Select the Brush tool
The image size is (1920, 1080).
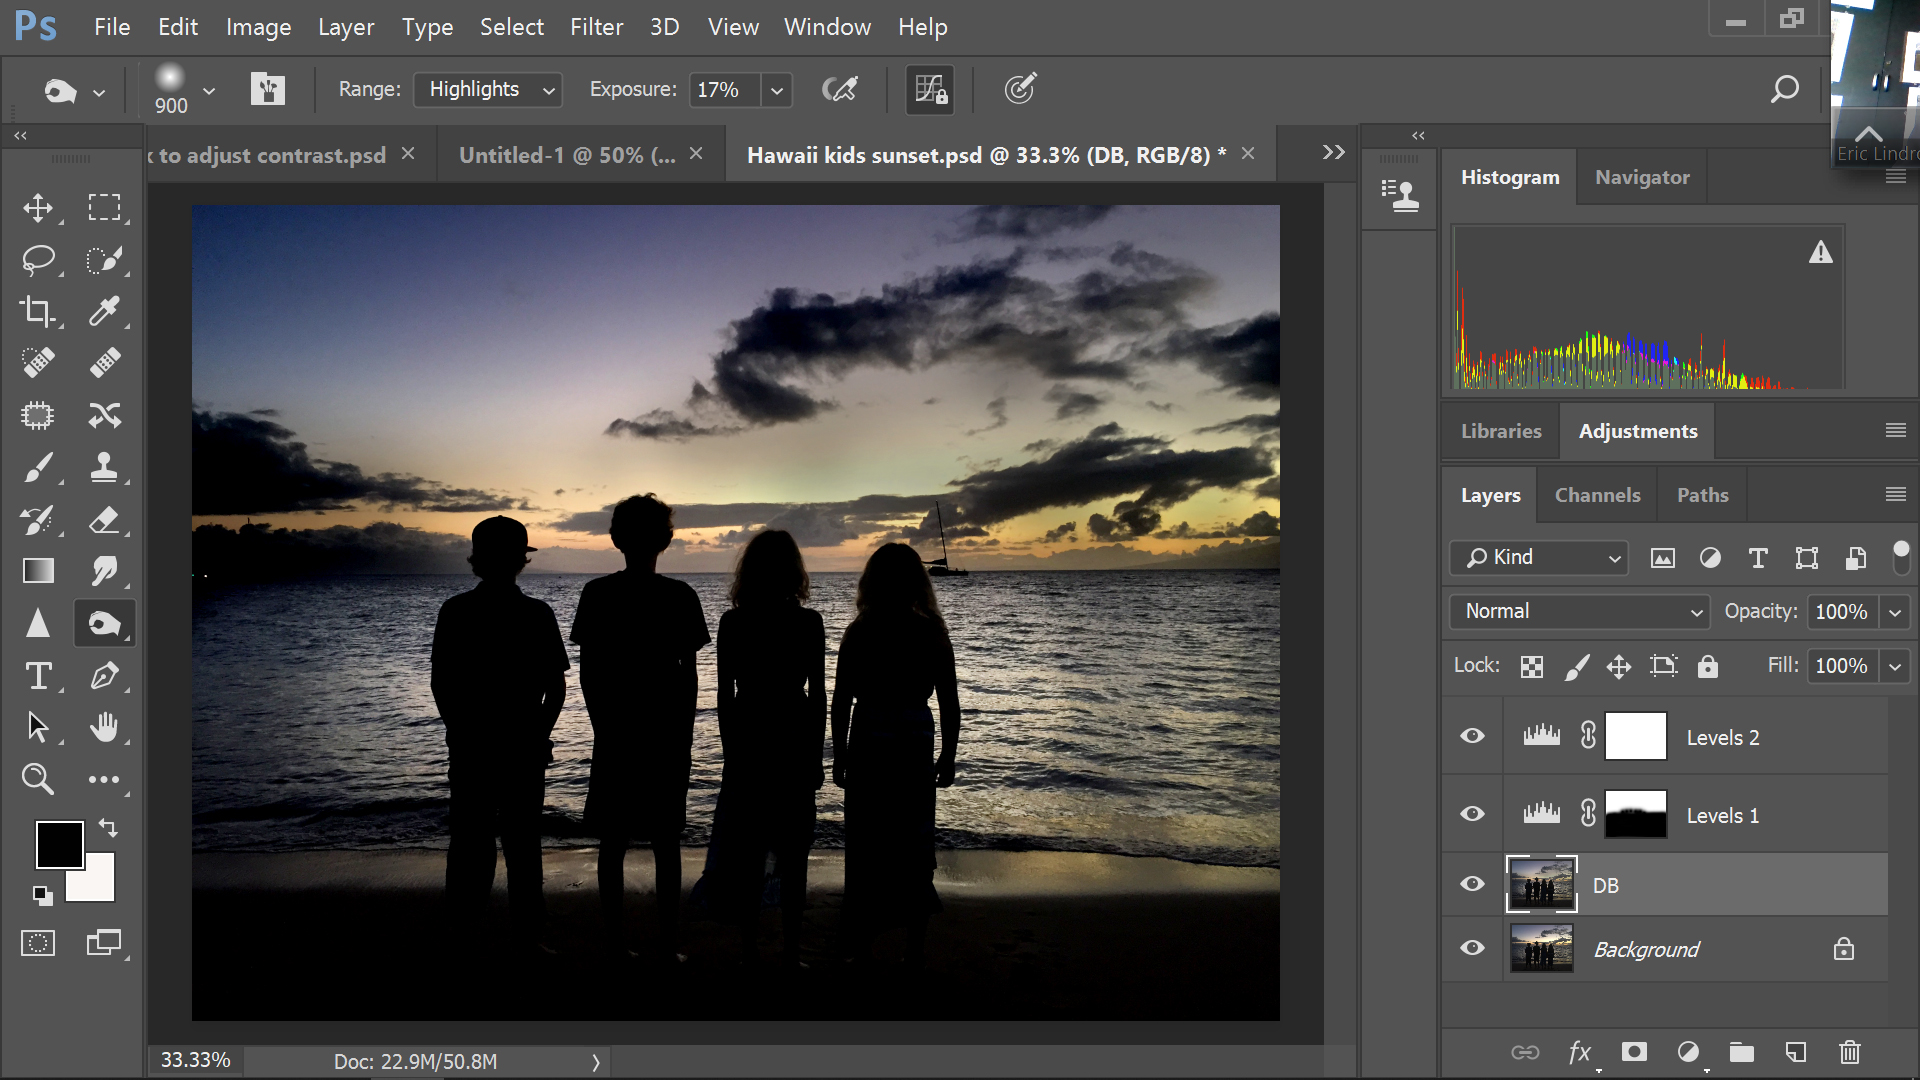[x=38, y=467]
